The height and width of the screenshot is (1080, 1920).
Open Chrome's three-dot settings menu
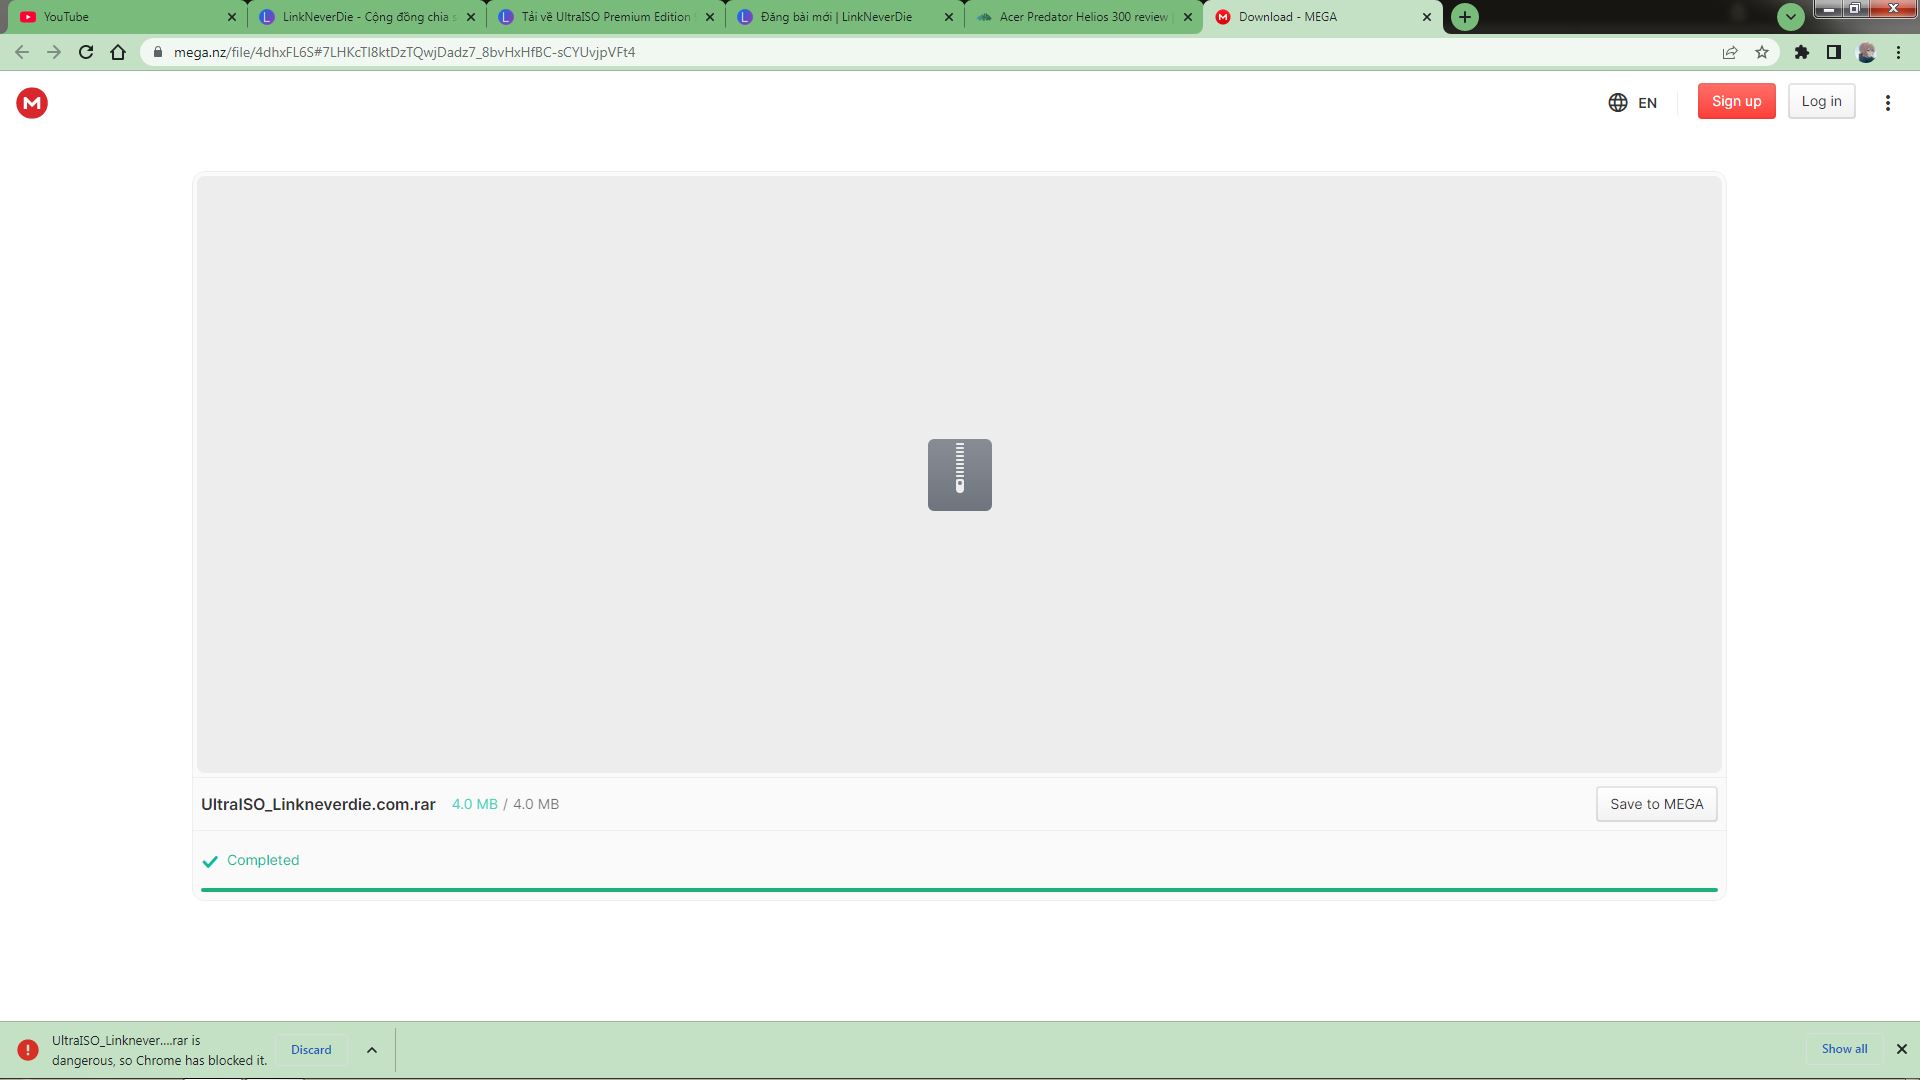click(x=1898, y=52)
